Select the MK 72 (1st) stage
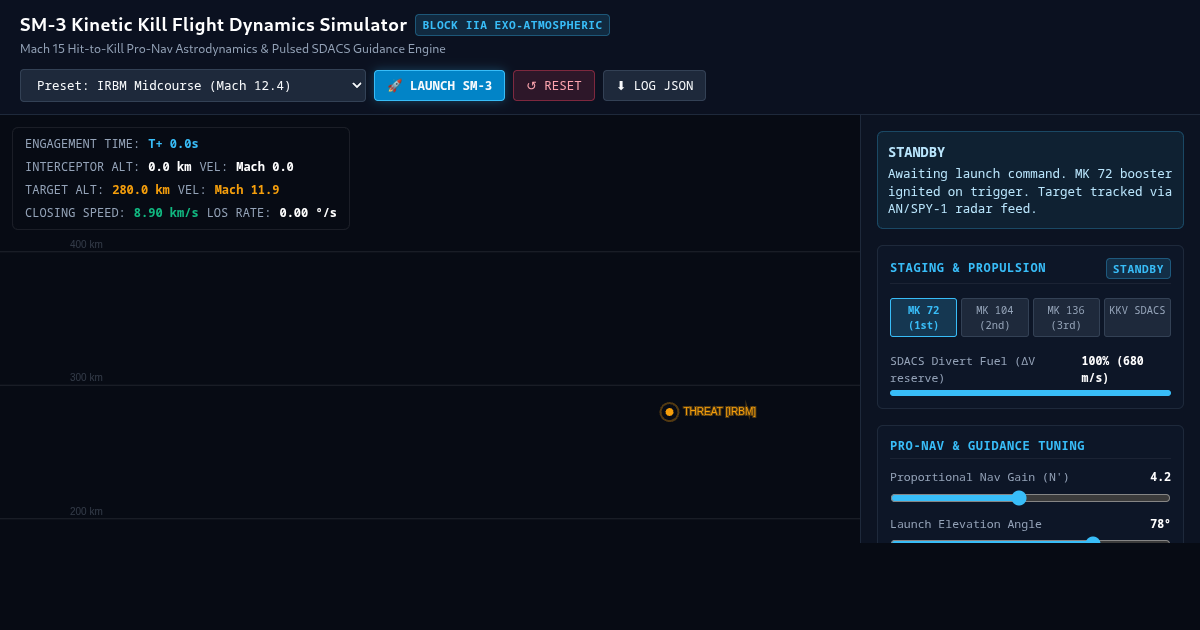 923,317
